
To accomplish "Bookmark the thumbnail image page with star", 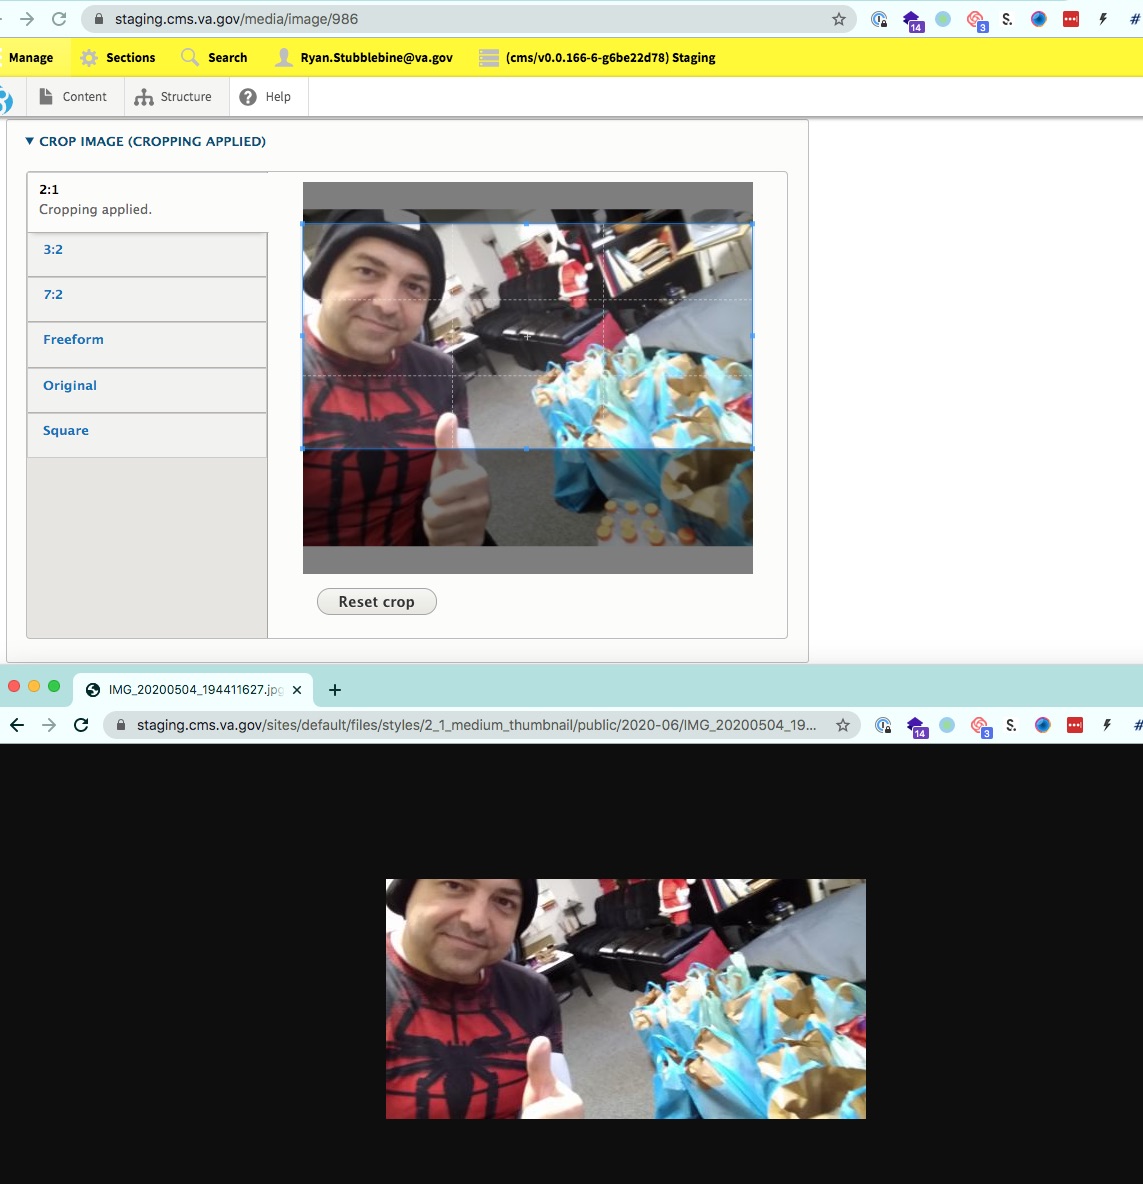I will tap(843, 726).
